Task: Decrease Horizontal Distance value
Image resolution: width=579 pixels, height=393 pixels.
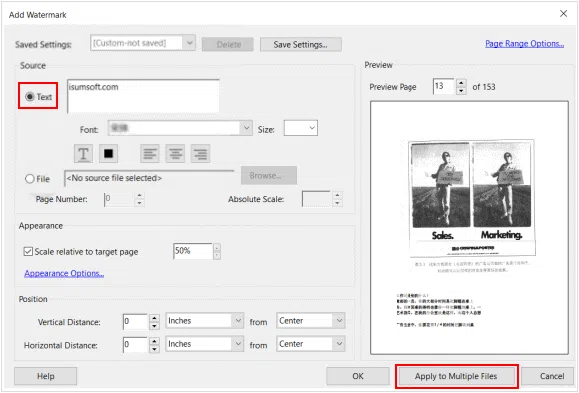Action: point(154,349)
